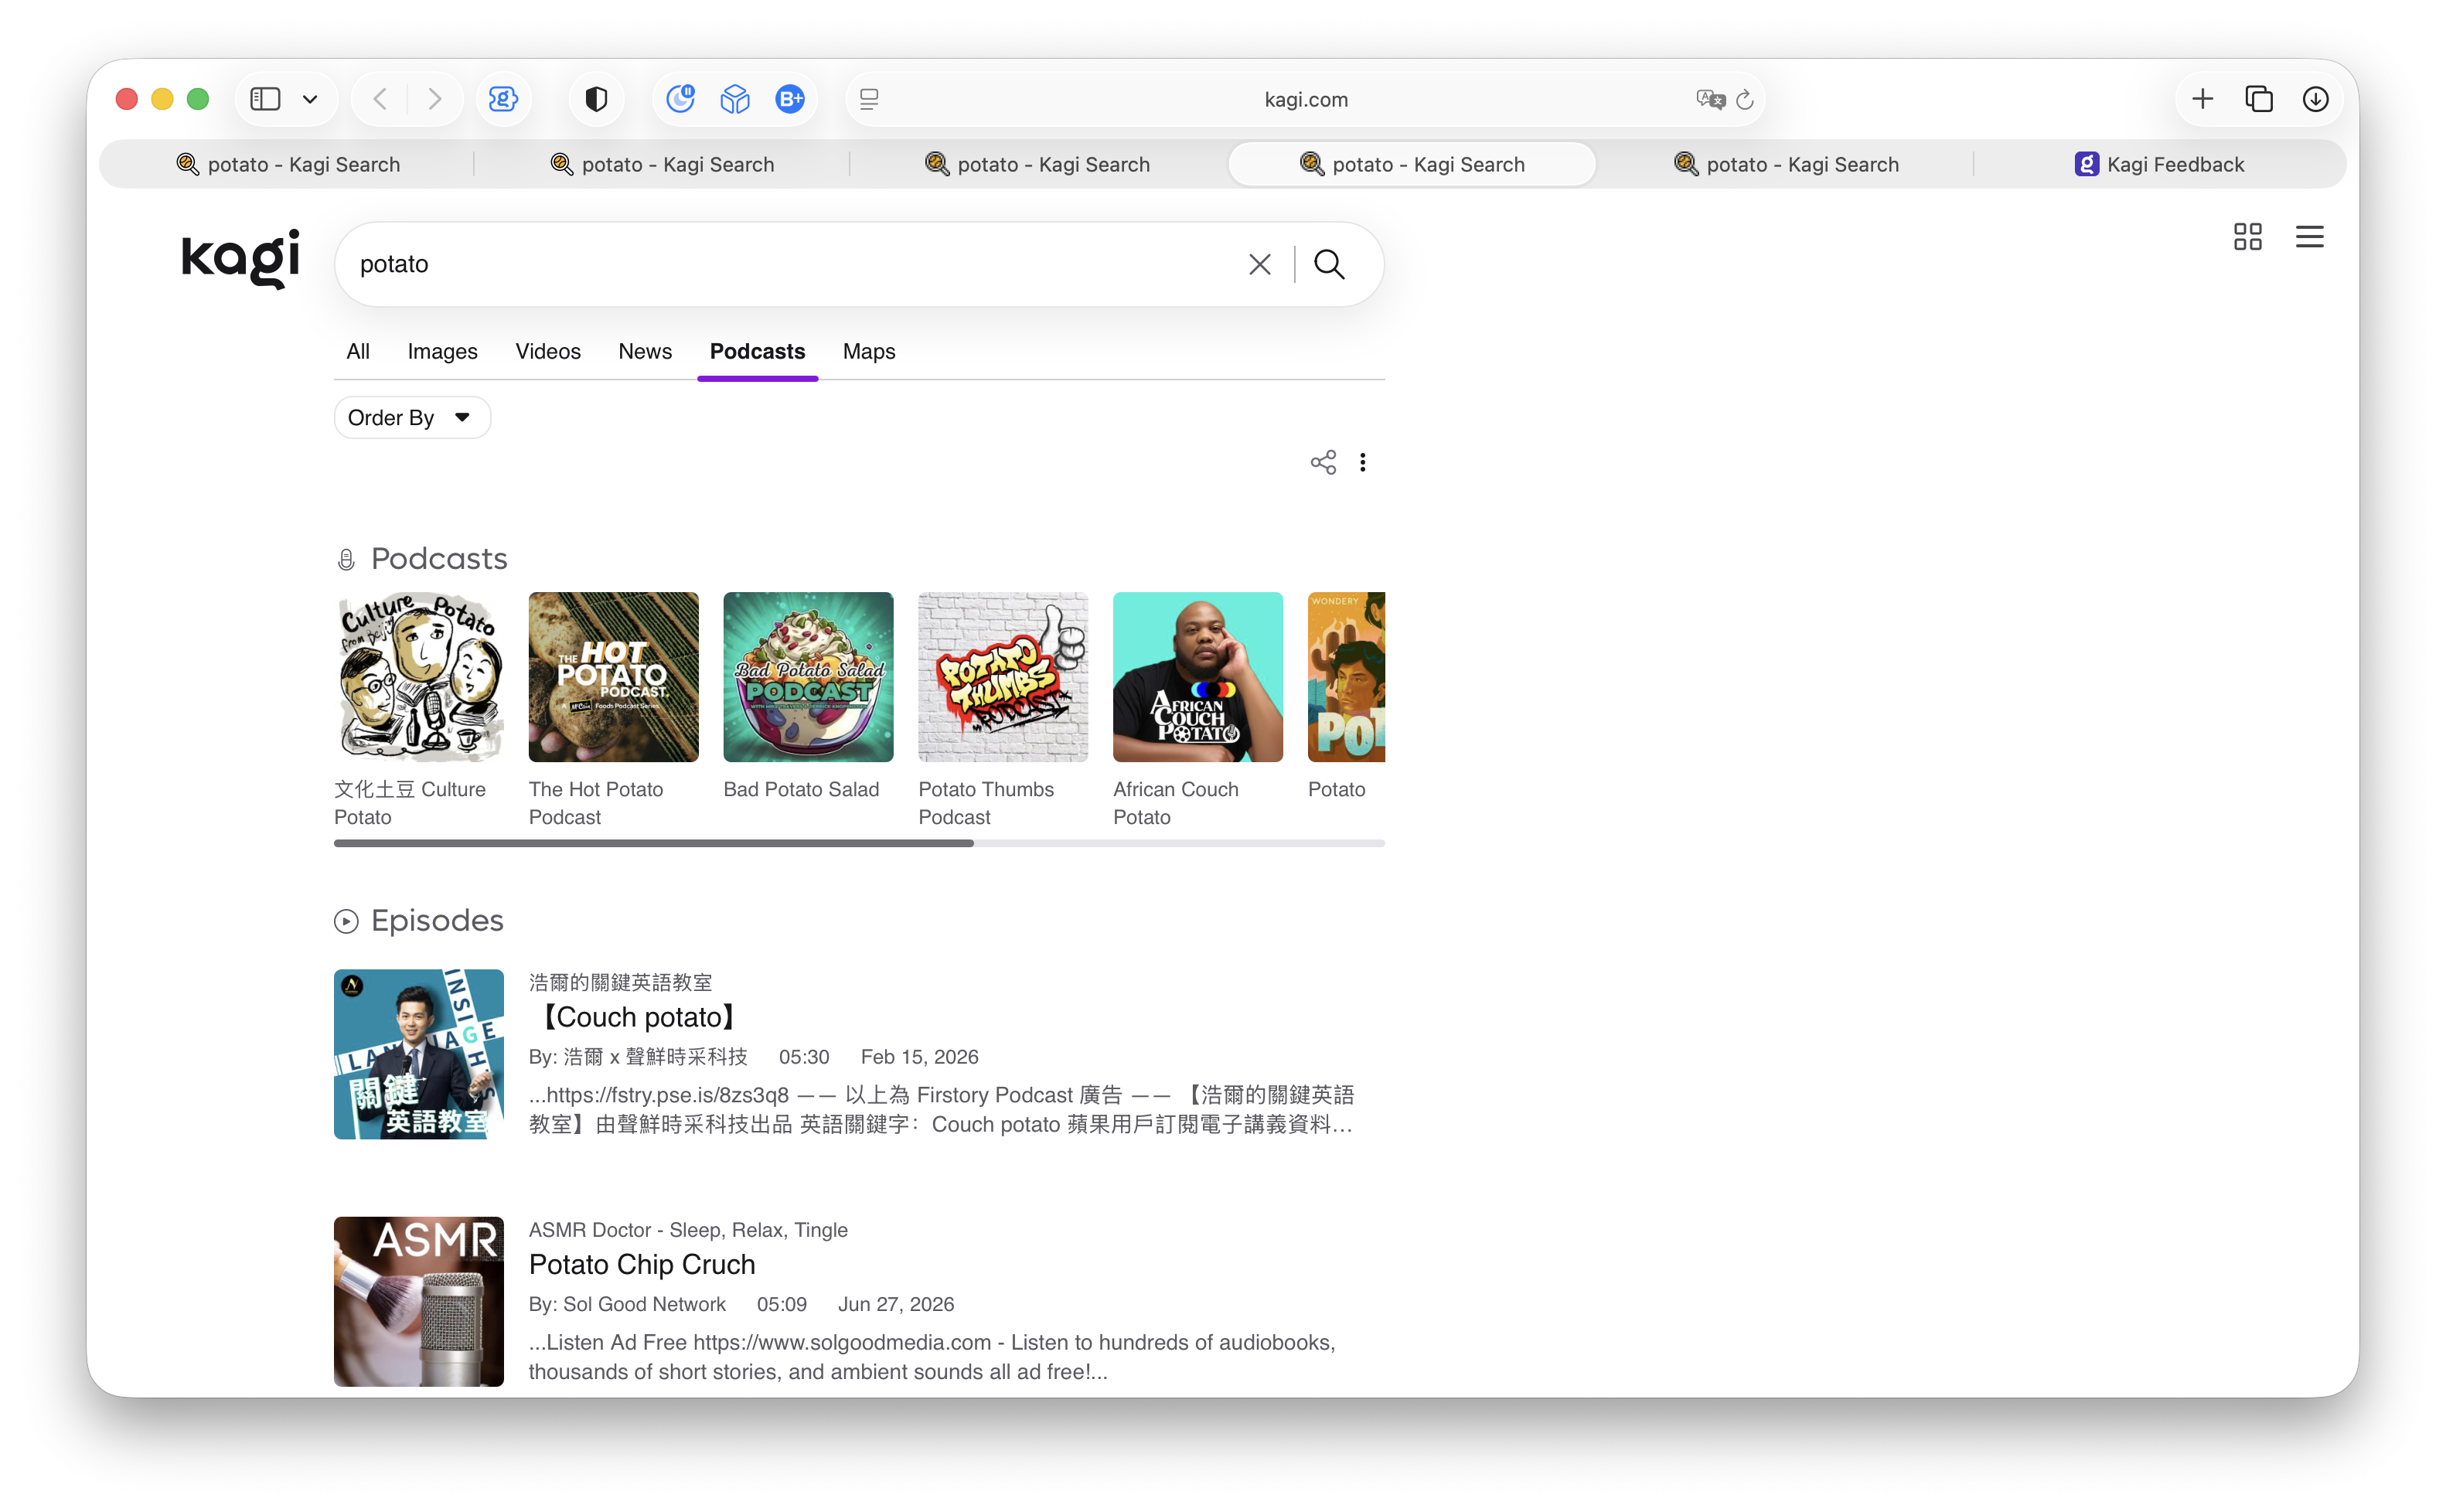Open the sidebar options chevron

(x=310, y=99)
